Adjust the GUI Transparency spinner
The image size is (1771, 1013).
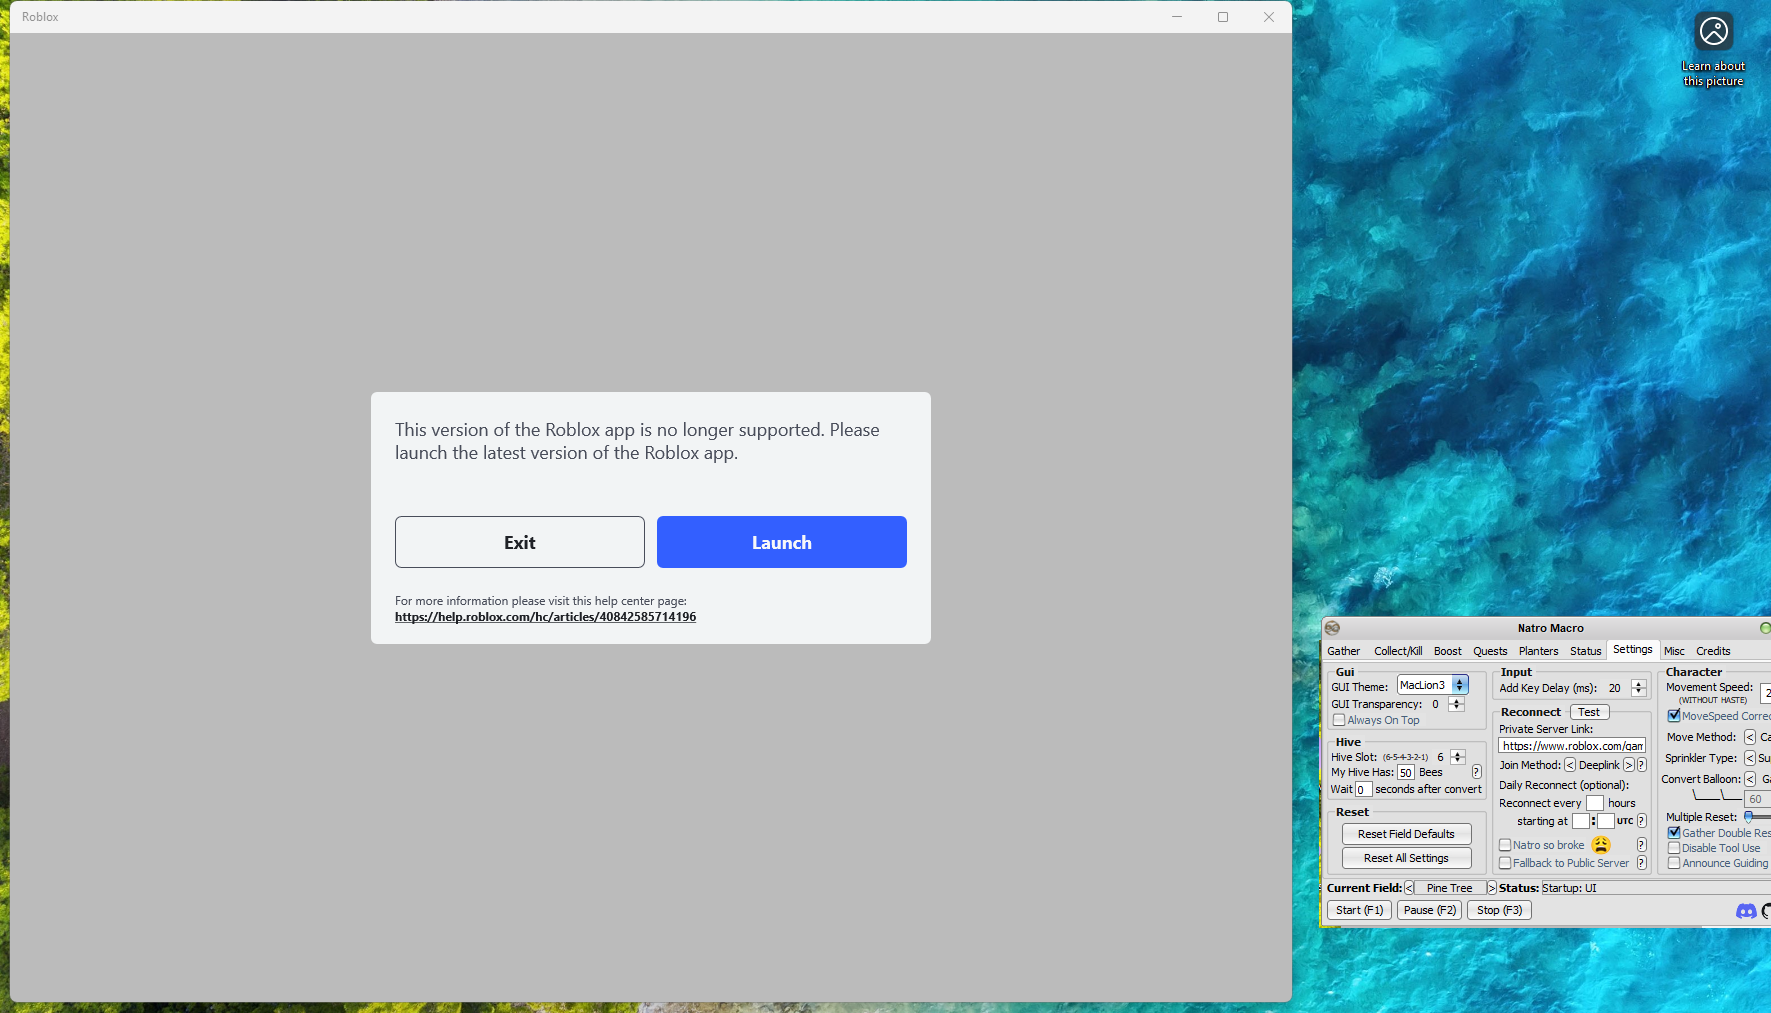click(1456, 704)
